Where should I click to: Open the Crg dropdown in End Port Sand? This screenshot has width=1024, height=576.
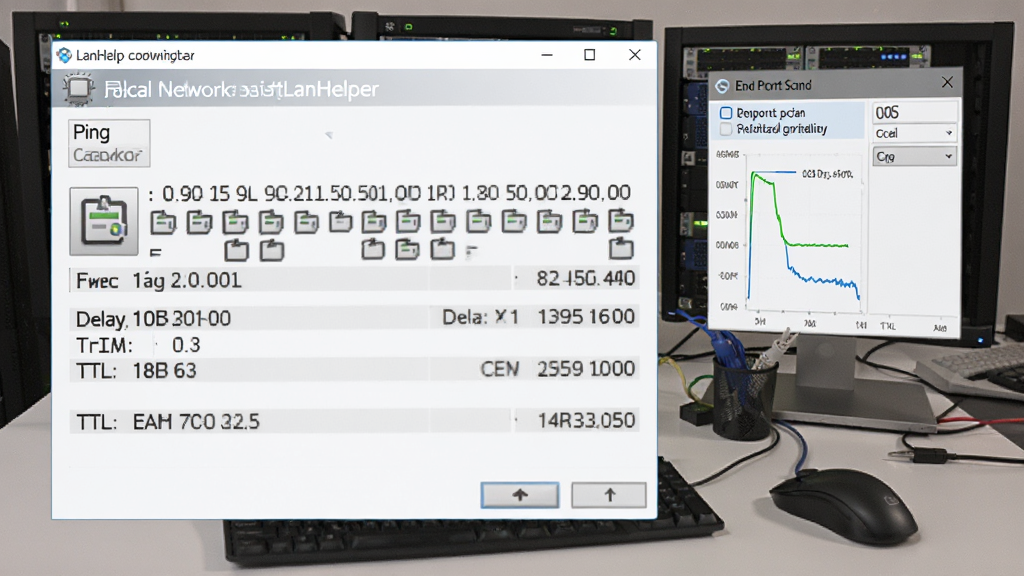[x=914, y=157]
